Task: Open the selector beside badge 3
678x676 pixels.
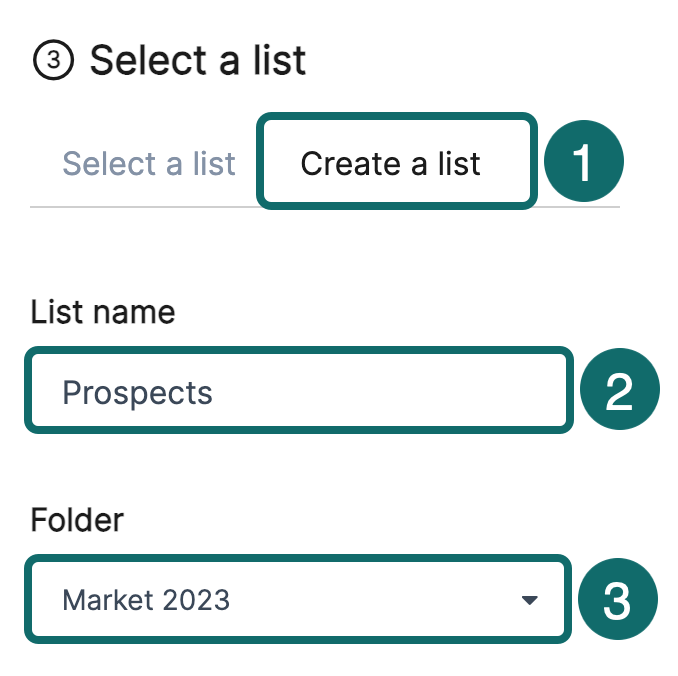Action: [x=298, y=600]
